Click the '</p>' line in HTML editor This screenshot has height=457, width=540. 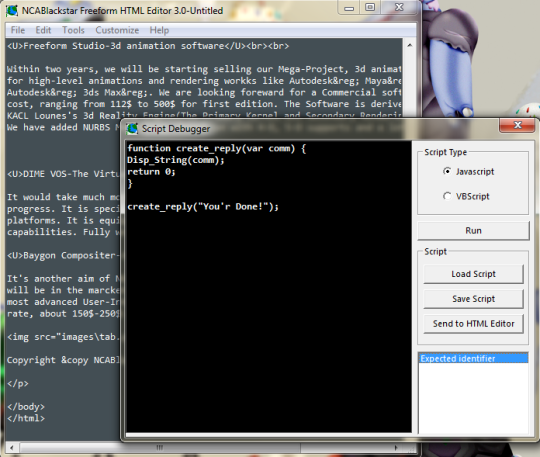click(x=18, y=383)
